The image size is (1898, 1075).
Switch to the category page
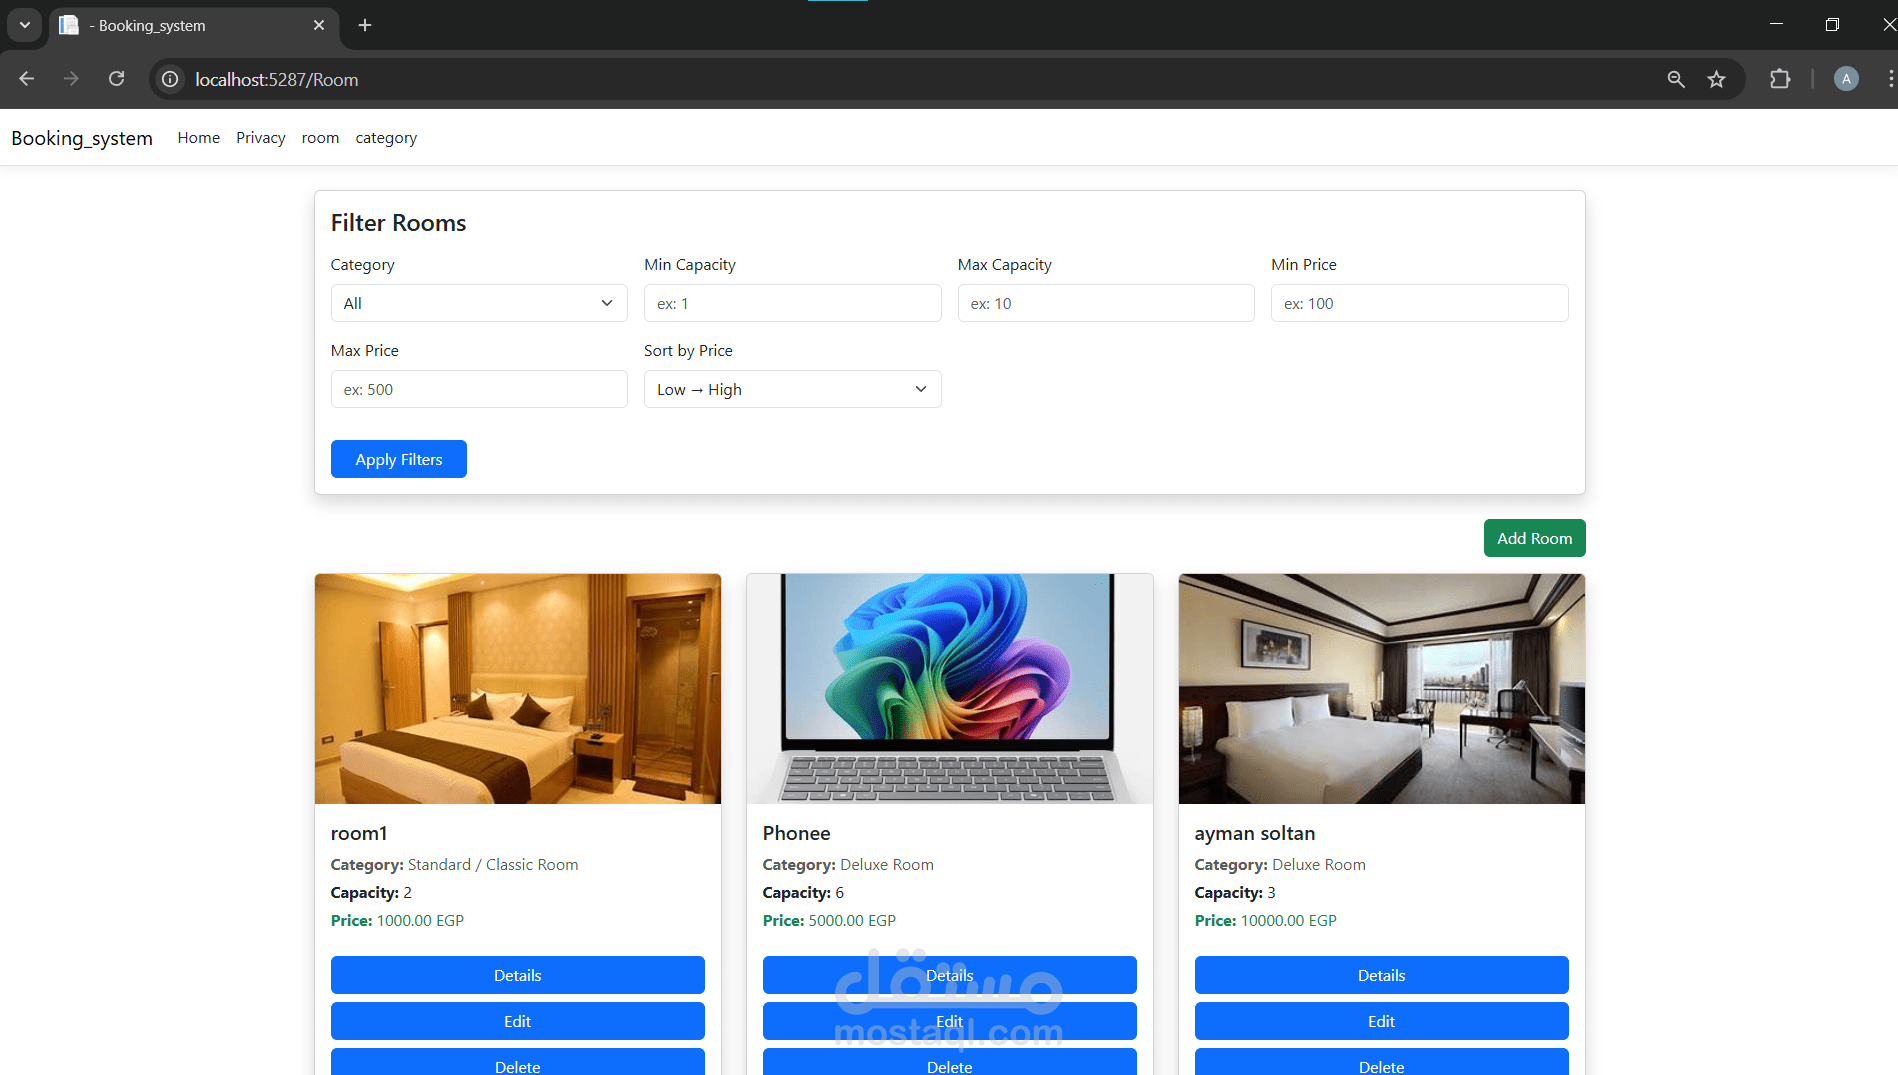[386, 137]
